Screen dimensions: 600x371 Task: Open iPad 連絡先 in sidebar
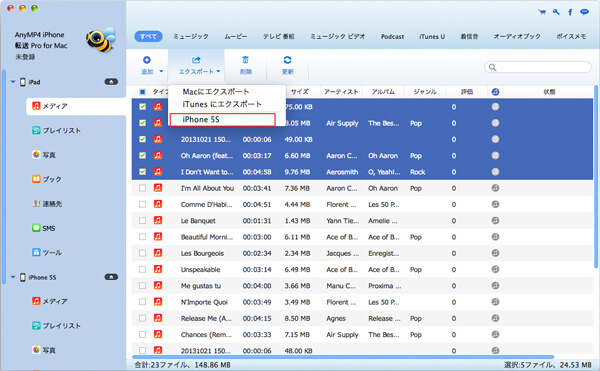coord(47,204)
